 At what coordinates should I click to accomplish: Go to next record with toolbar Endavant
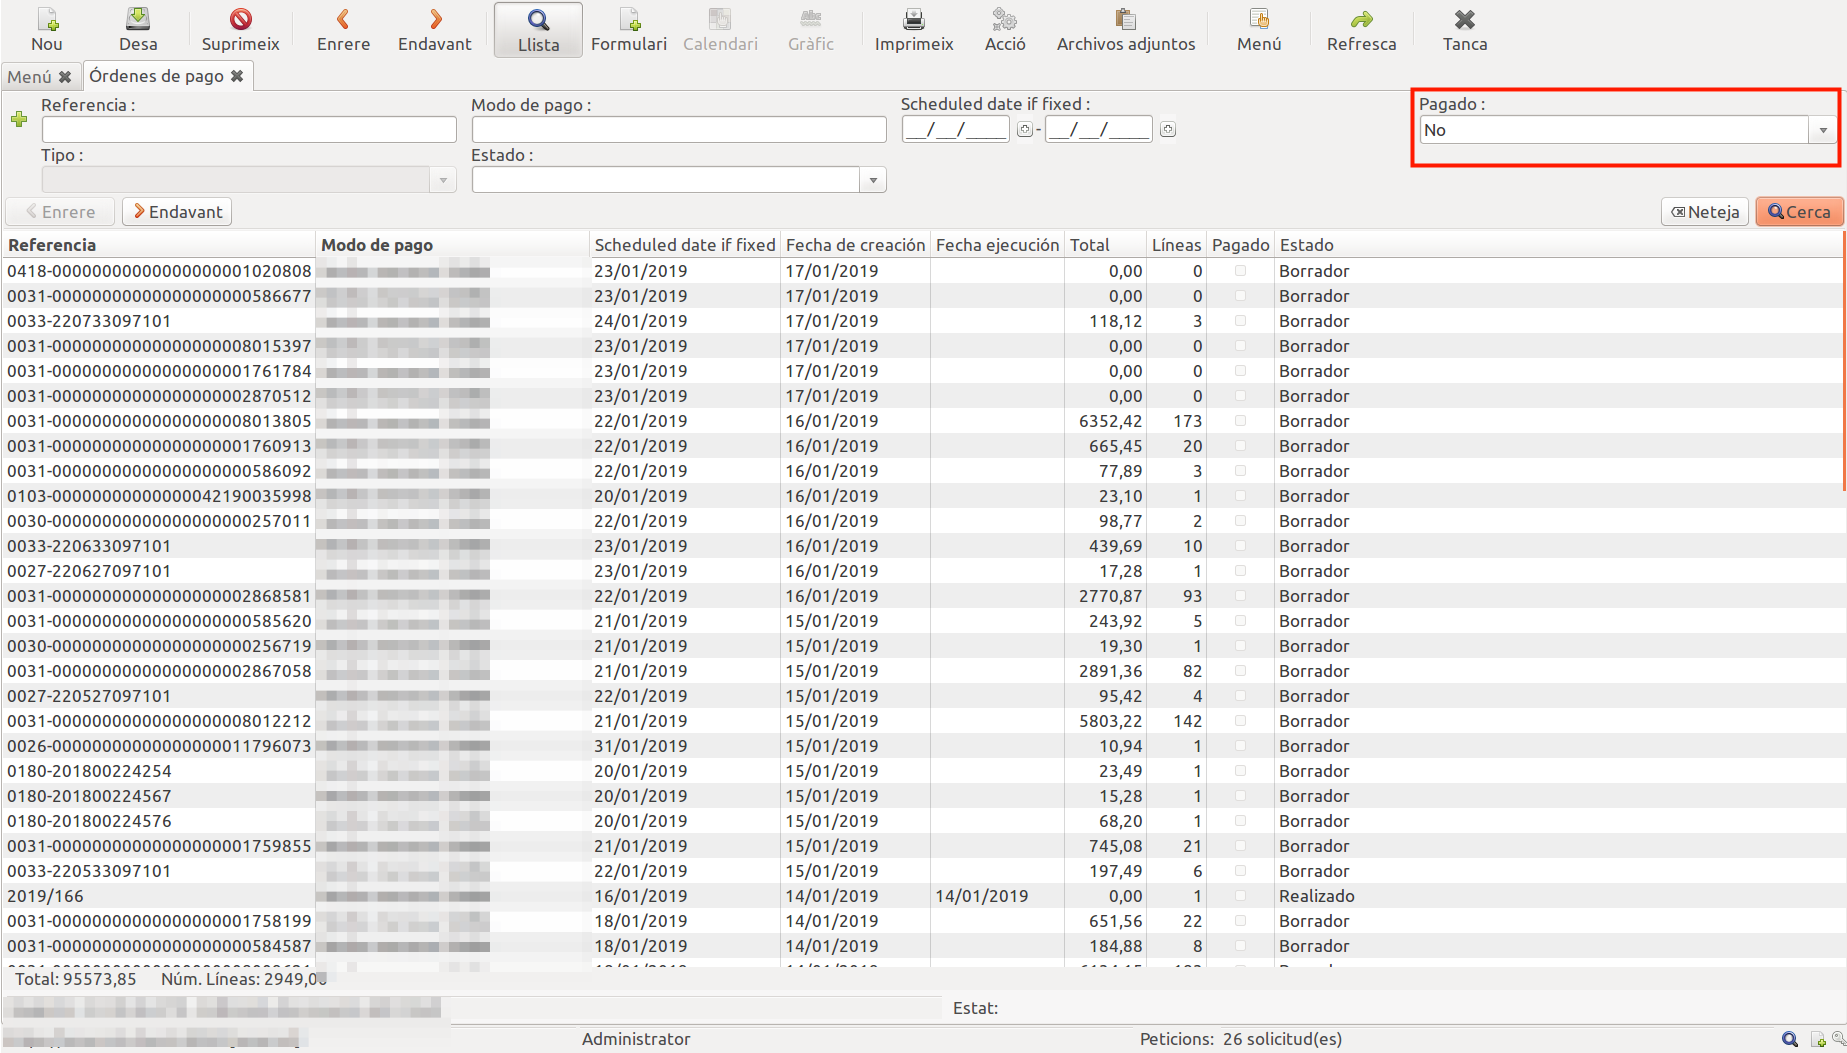(x=434, y=30)
